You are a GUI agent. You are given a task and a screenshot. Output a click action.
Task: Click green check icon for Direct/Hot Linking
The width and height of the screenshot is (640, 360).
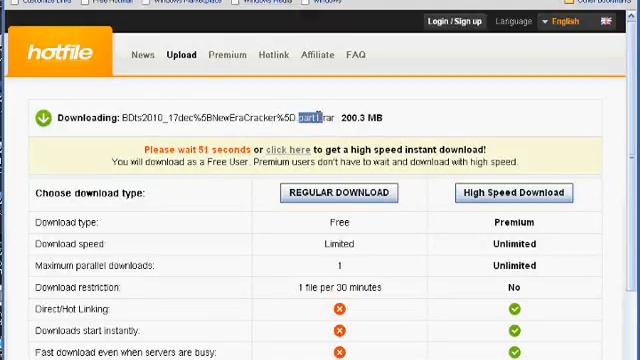coord(514,309)
